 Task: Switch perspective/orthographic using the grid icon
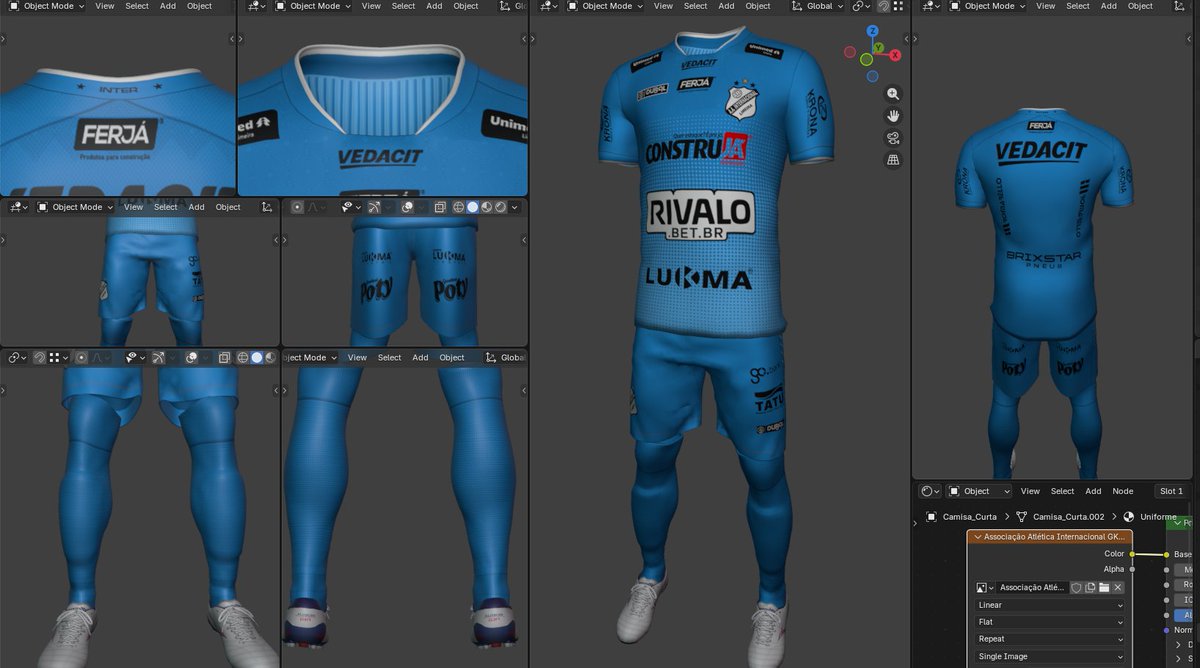(893, 160)
